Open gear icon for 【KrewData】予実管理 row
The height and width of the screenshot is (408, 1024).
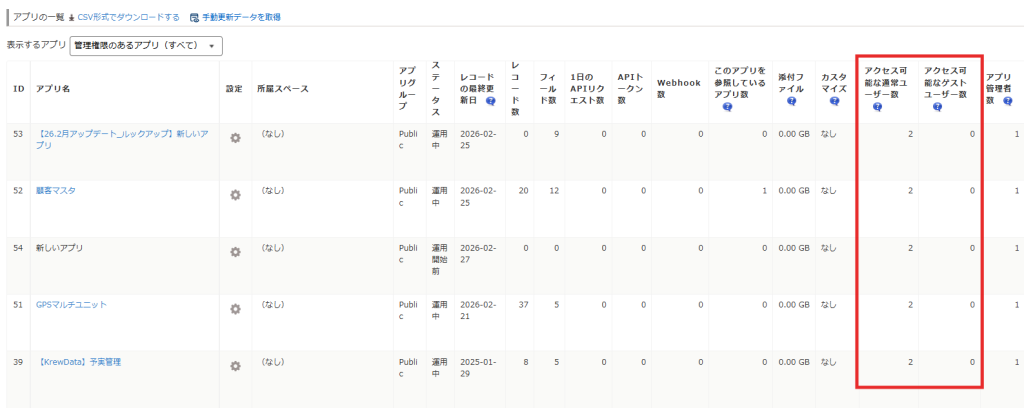[x=235, y=366]
